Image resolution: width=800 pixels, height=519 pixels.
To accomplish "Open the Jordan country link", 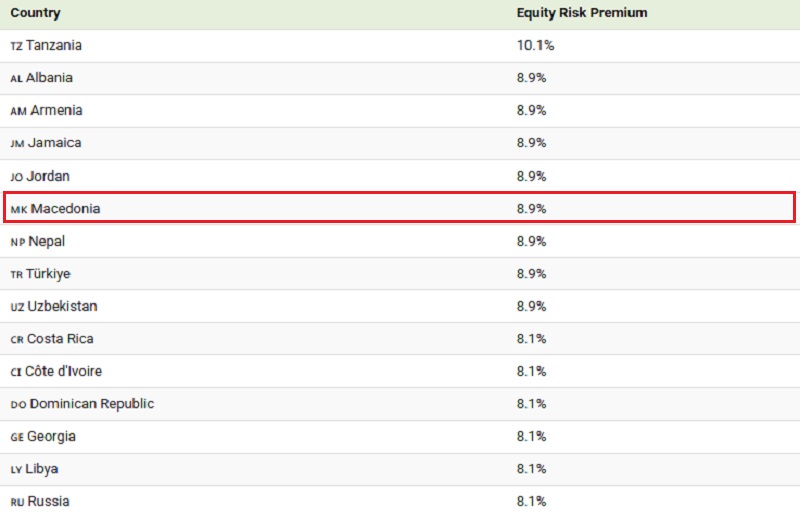I will (x=48, y=176).
